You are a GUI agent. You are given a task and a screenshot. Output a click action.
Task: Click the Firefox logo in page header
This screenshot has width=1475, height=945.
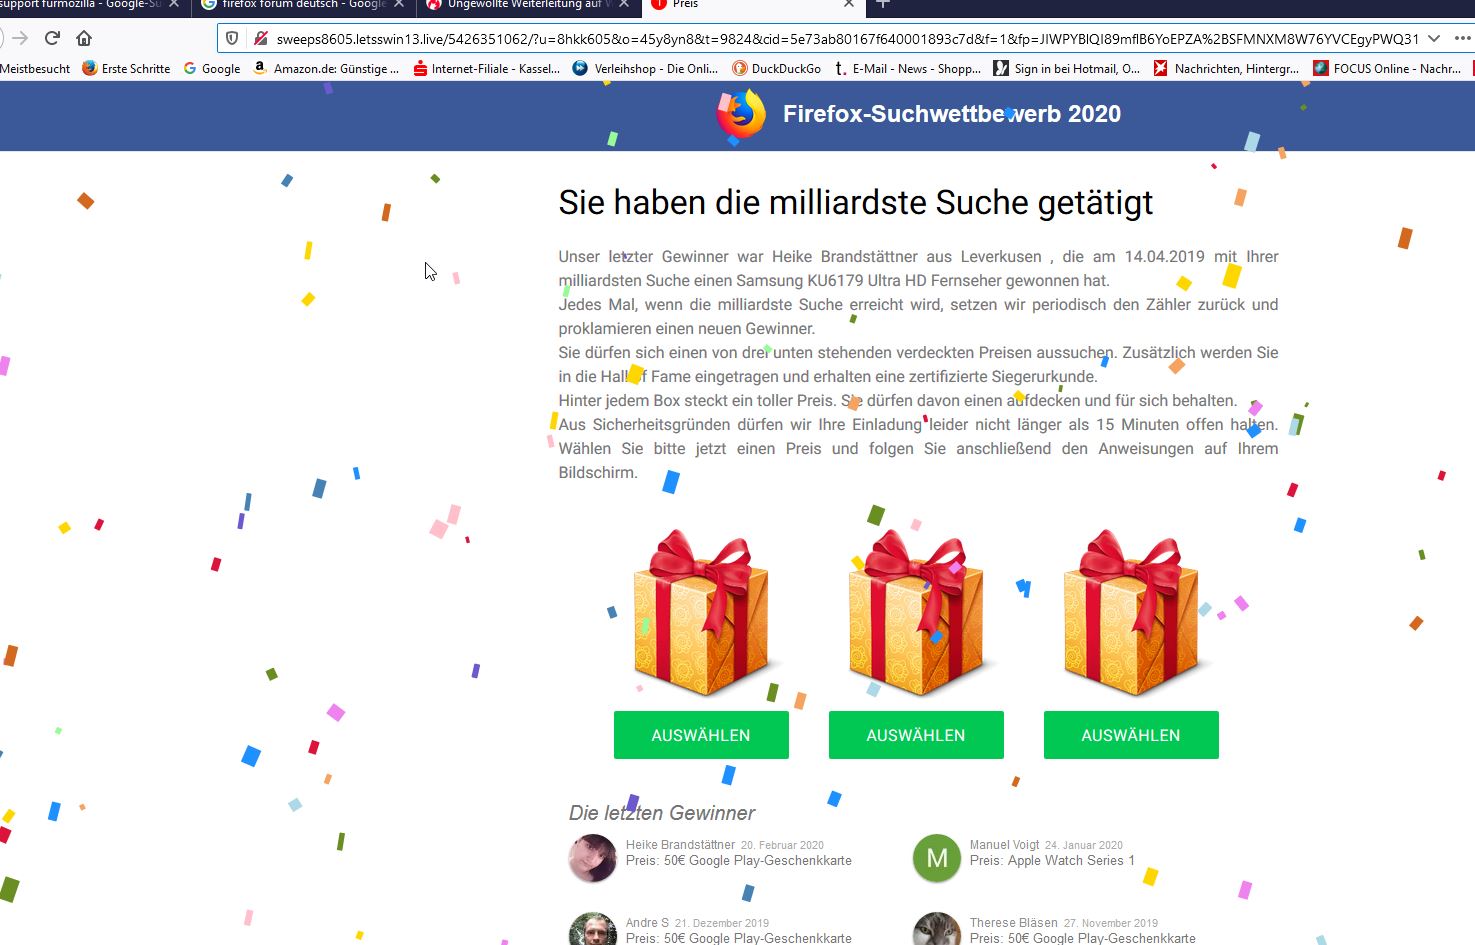coord(741,114)
